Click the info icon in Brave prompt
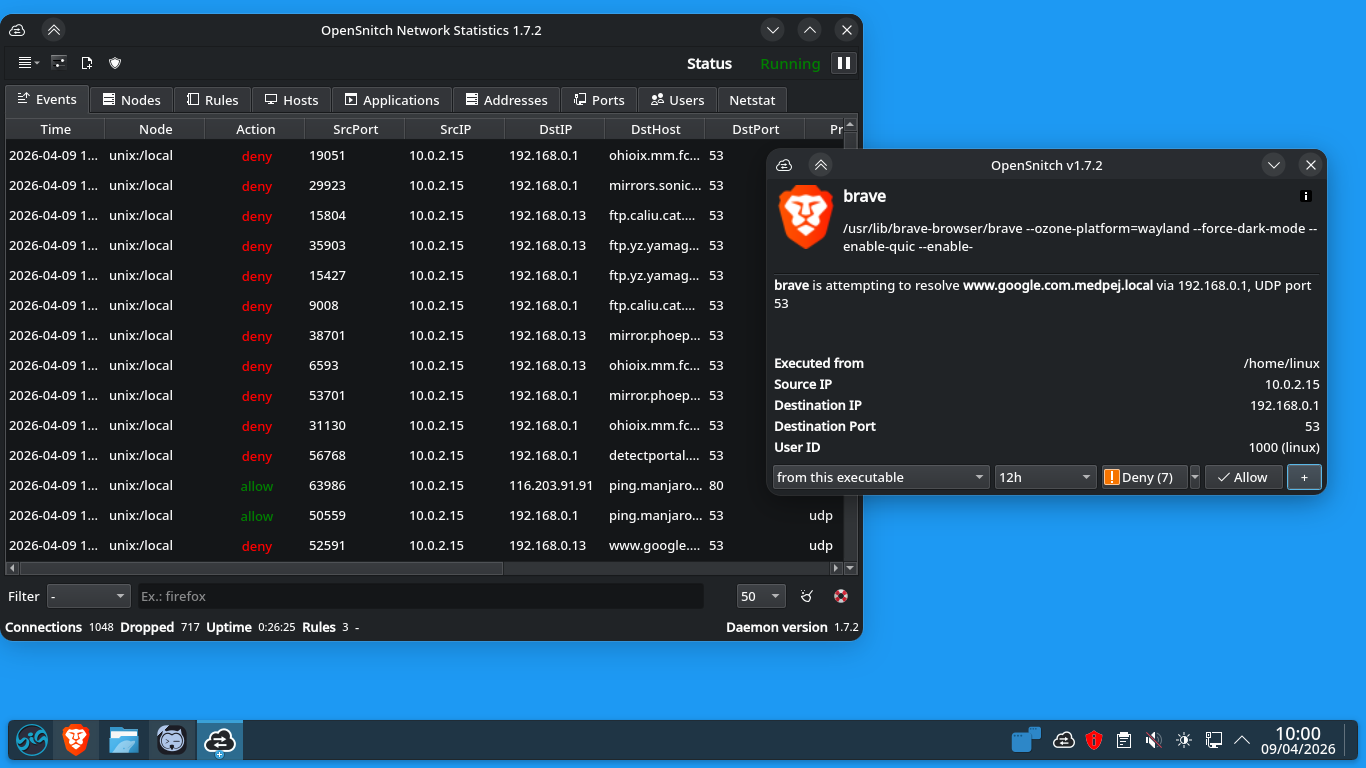Image resolution: width=1366 pixels, height=768 pixels. (x=1305, y=196)
